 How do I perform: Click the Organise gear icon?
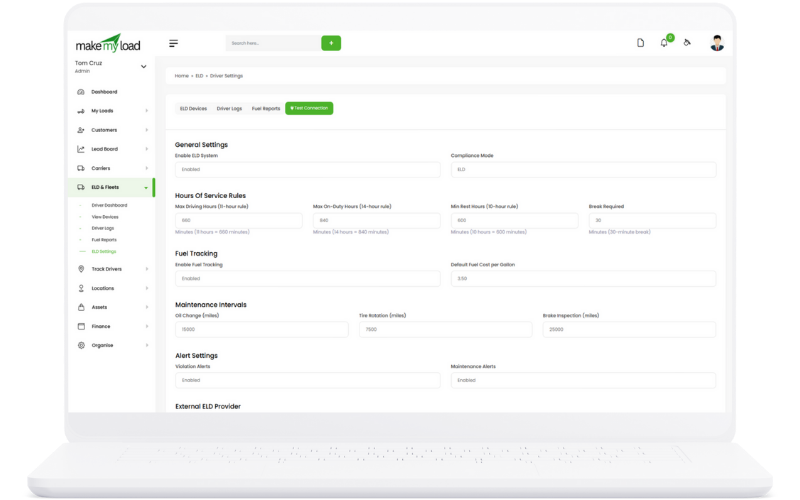(81, 345)
